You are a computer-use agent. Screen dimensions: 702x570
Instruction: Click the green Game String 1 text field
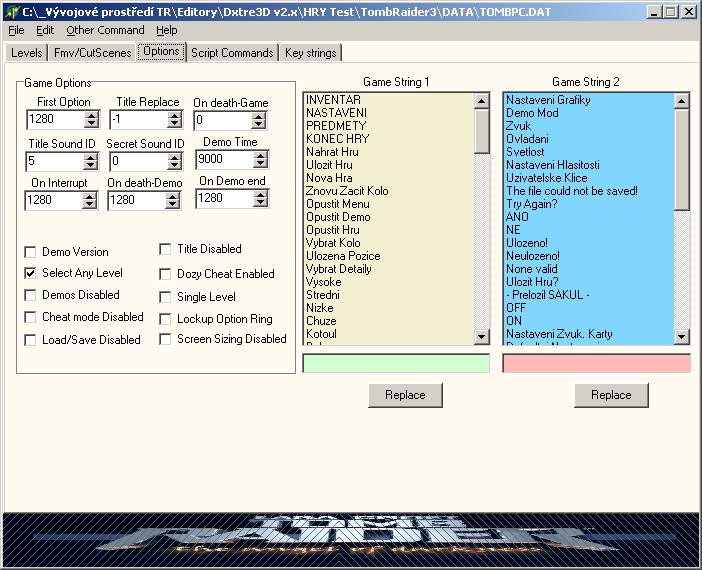pyautogui.click(x=396, y=364)
